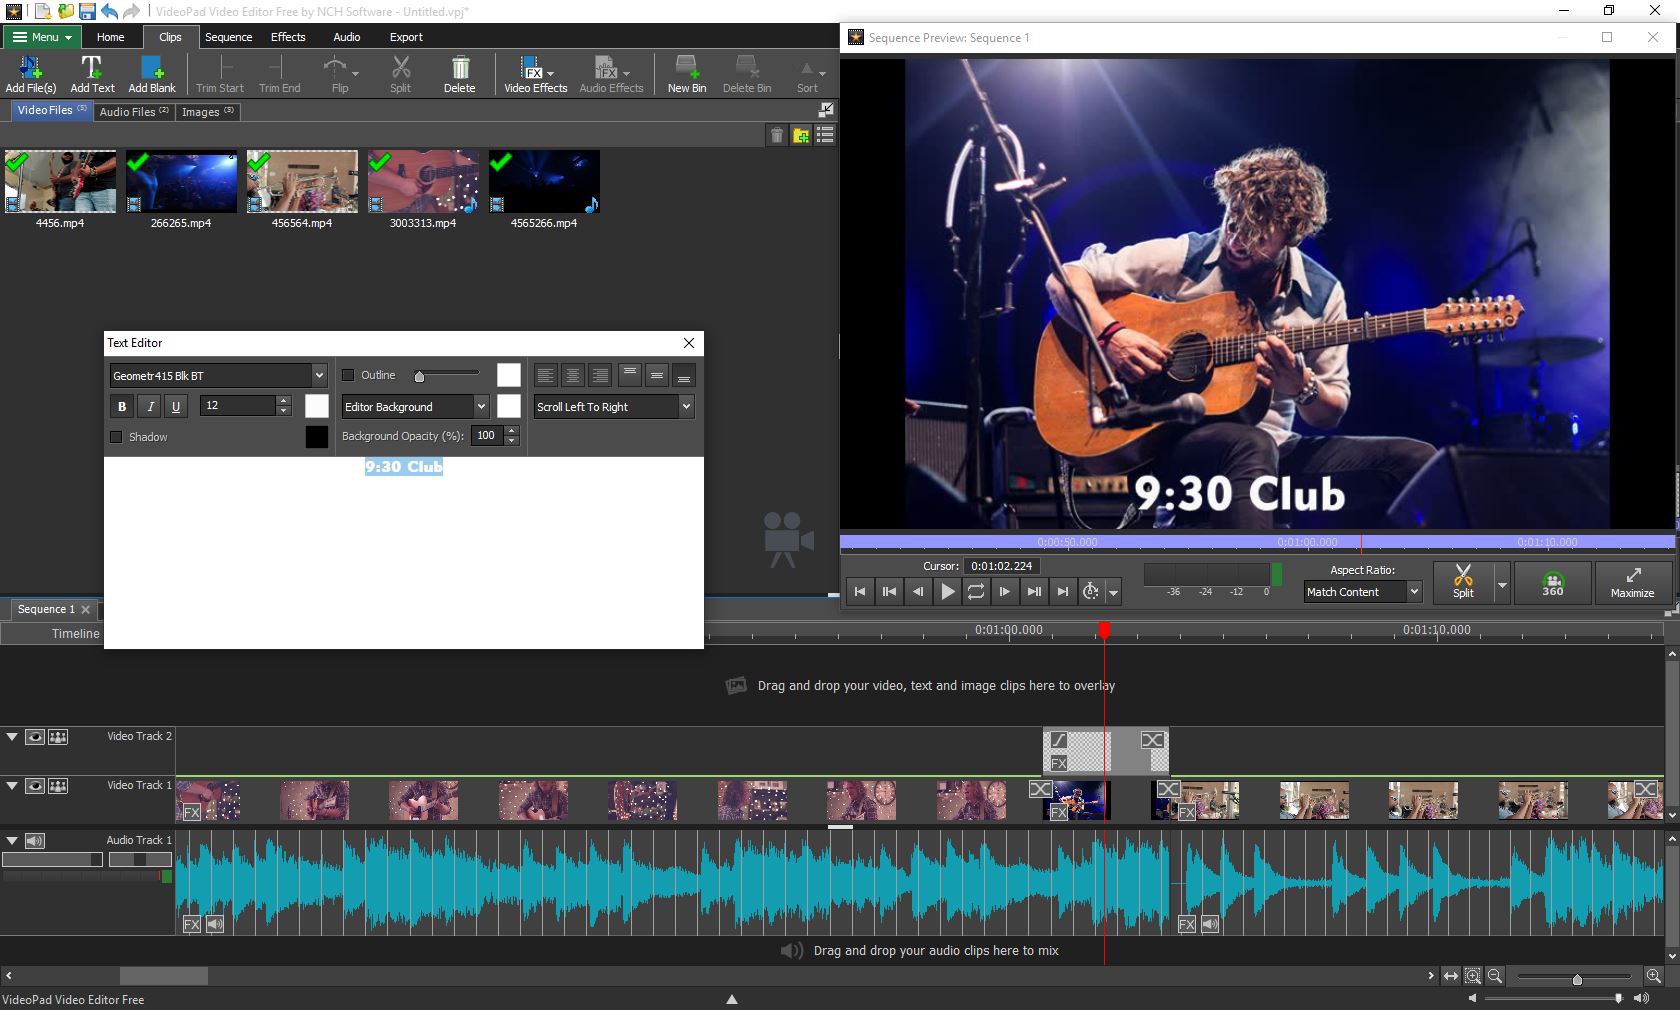The height and width of the screenshot is (1010, 1680).
Task: Open the Geometr415 Blk BT font dropdown
Action: 317,375
